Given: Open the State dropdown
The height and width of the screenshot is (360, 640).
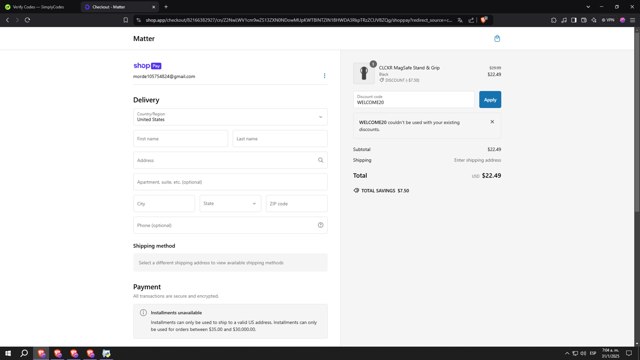Looking at the screenshot, I should click(230, 204).
